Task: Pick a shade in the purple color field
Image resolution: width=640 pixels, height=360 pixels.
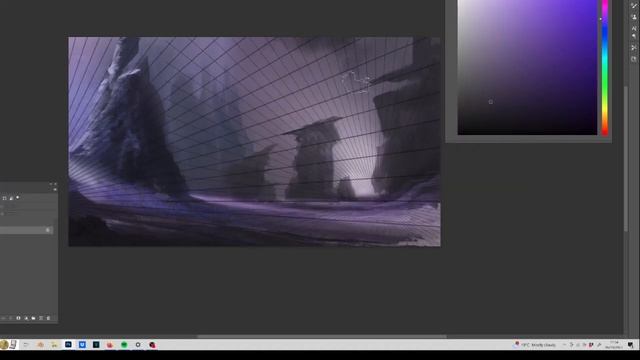Action: point(527,67)
